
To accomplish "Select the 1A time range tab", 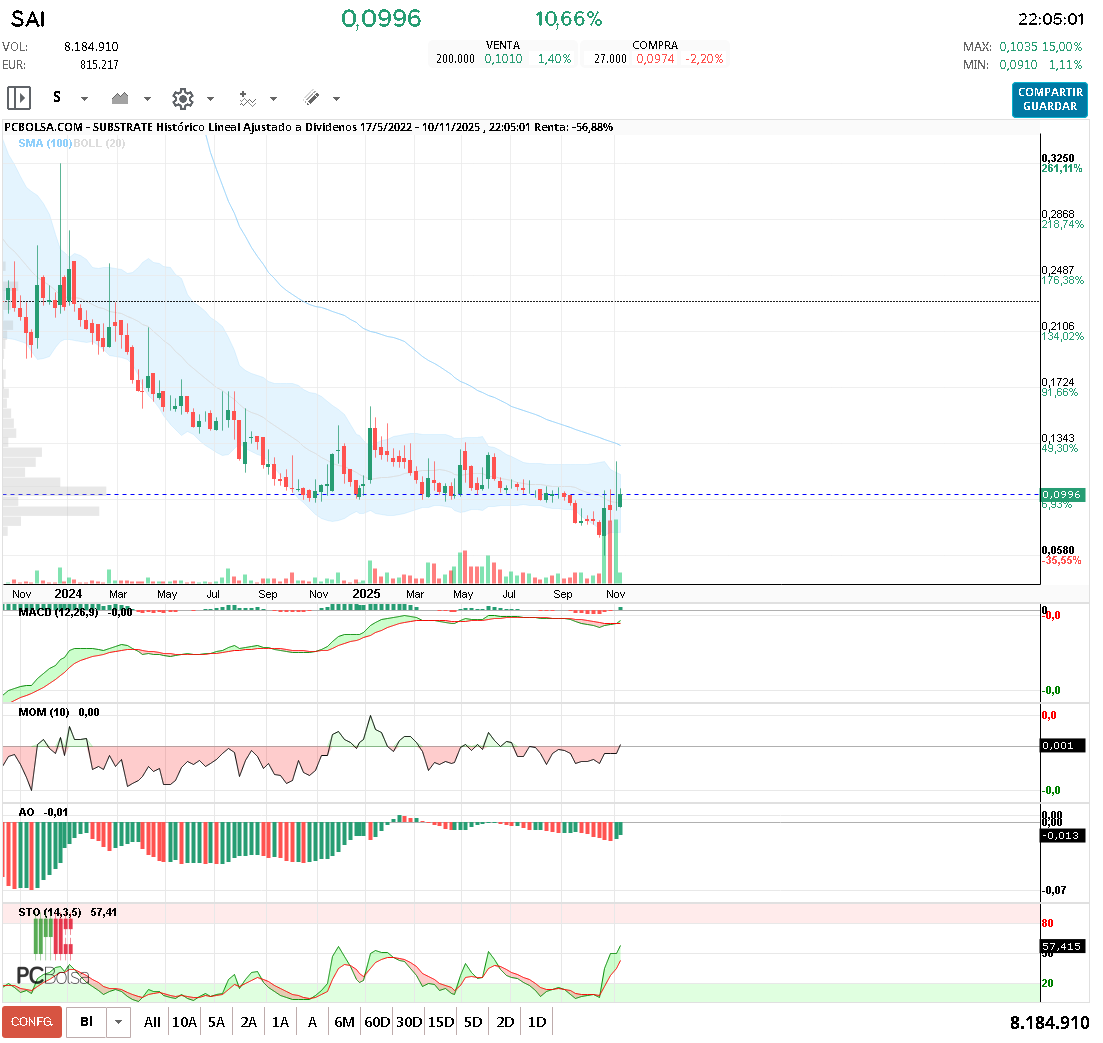I will pos(280,1022).
